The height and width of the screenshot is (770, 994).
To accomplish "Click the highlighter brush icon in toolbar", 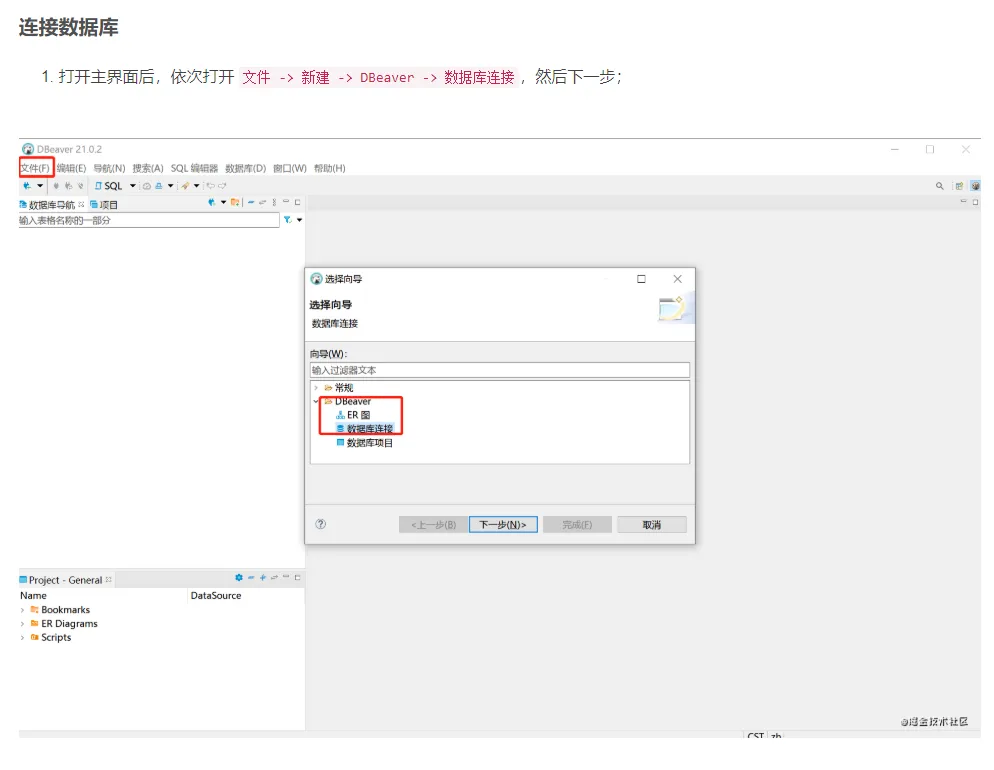I will pyautogui.click(x=185, y=186).
